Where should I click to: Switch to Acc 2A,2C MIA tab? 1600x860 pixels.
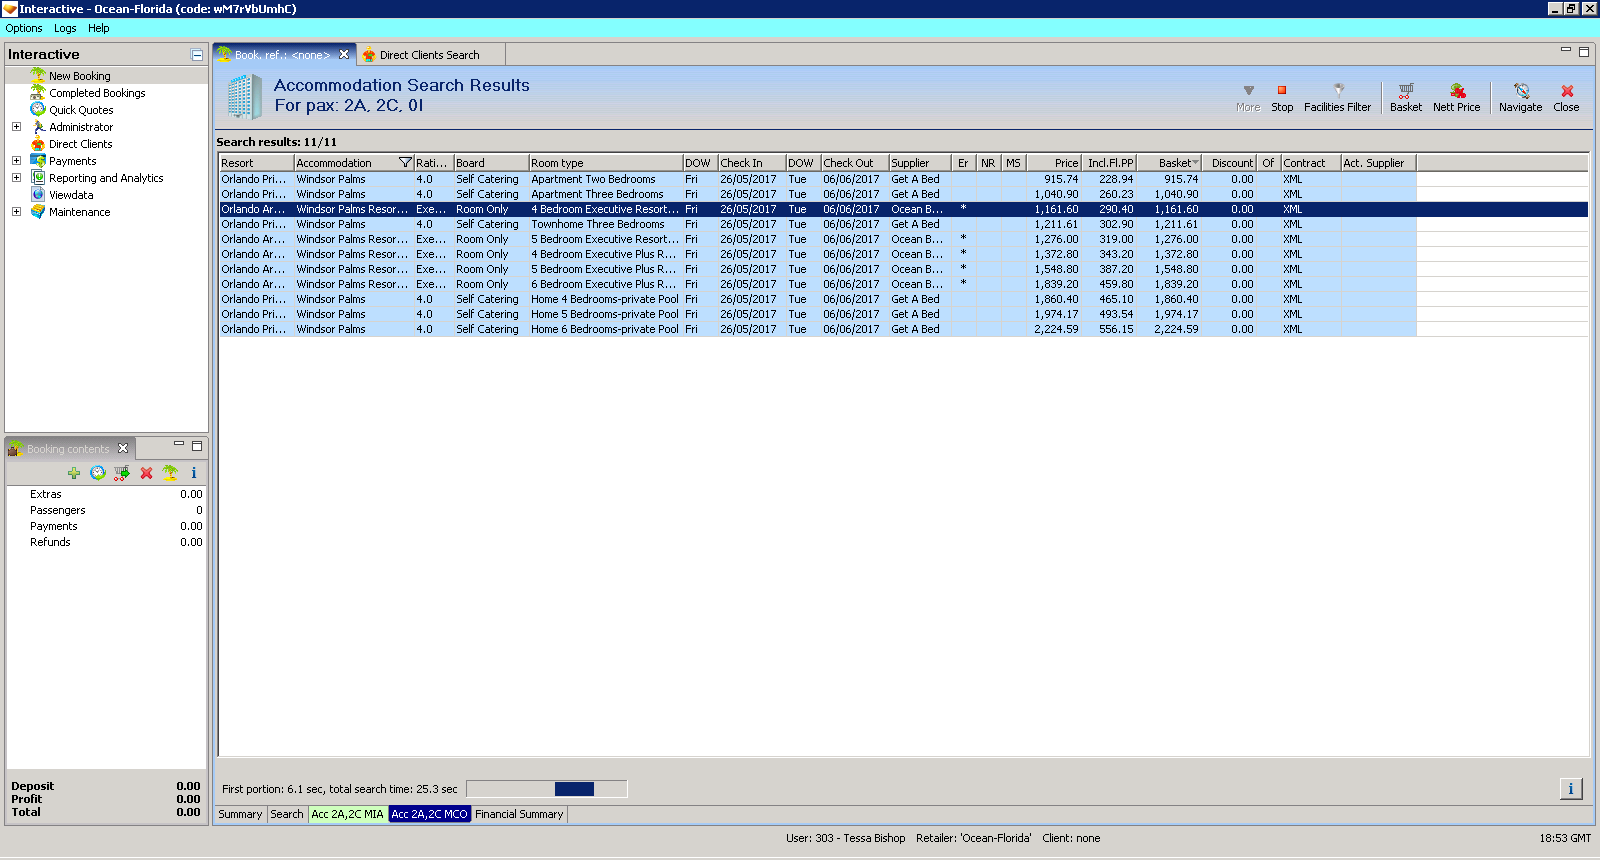(347, 814)
